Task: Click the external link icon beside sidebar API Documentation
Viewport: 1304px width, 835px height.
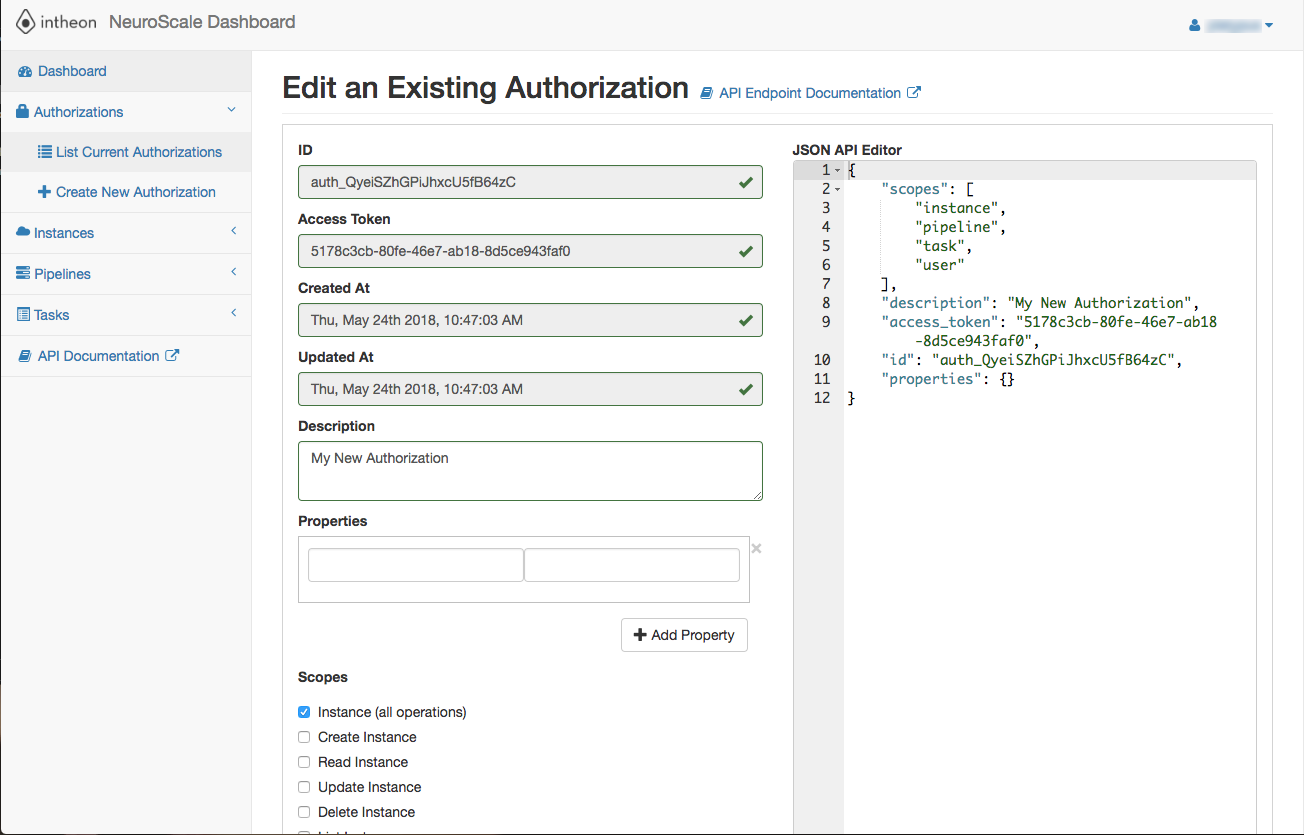Action: pos(172,355)
